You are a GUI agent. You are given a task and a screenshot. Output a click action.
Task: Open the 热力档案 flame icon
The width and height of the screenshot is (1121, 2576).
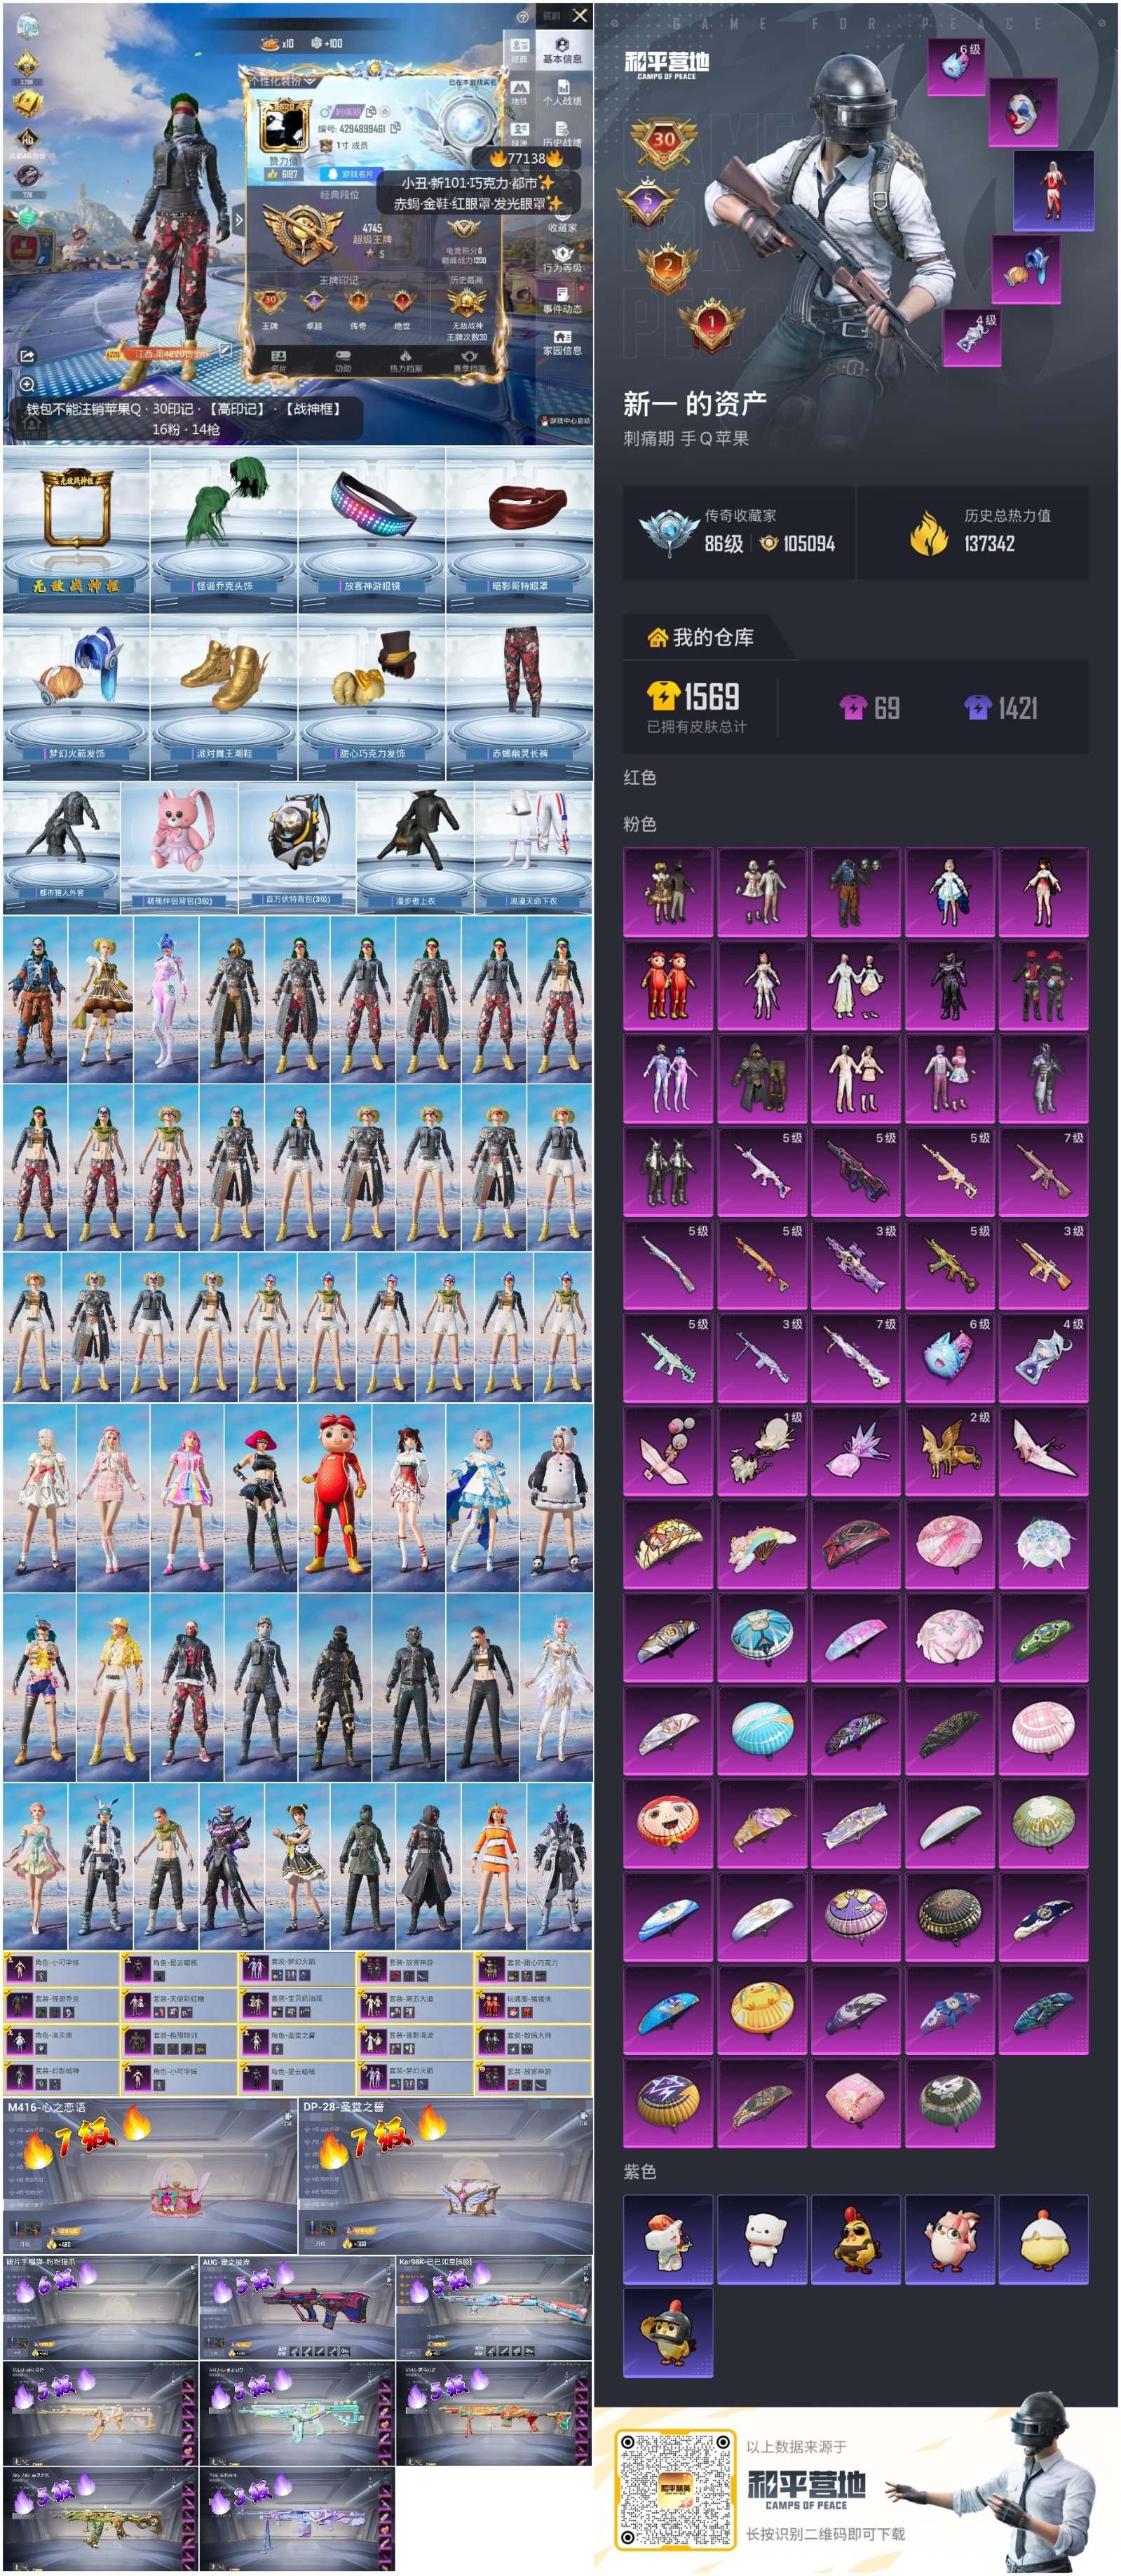pyautogui.click(x=405, y=361)
